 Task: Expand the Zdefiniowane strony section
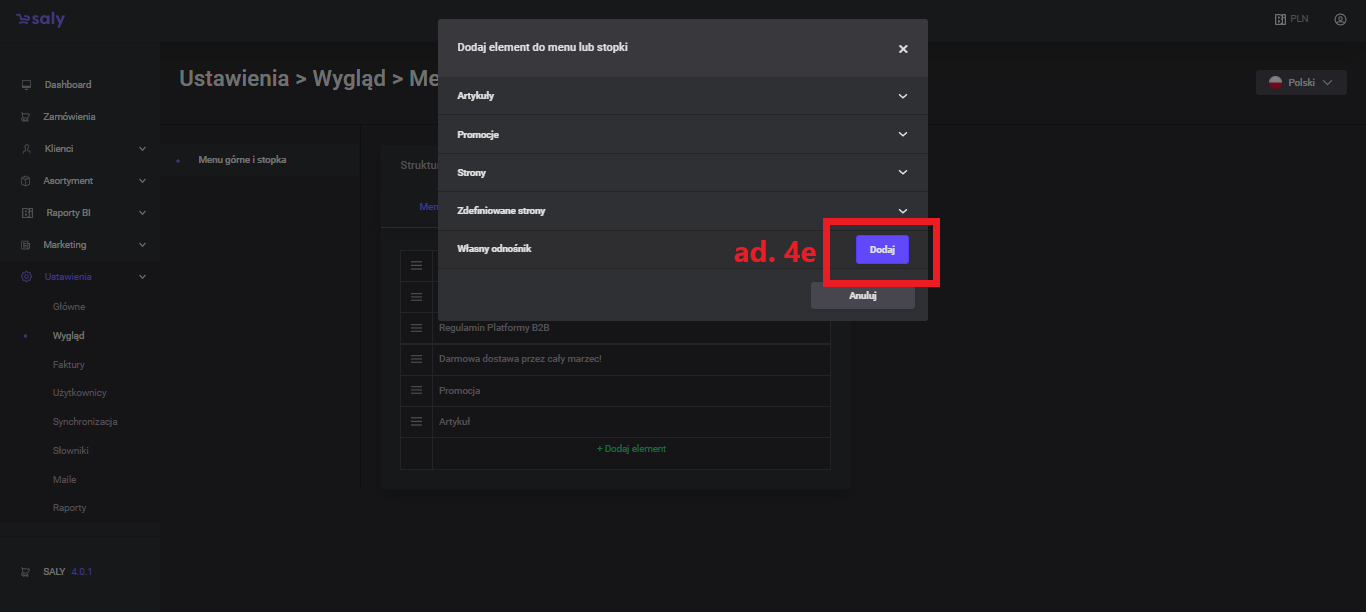pyautogui.click(x=902, y=211)
